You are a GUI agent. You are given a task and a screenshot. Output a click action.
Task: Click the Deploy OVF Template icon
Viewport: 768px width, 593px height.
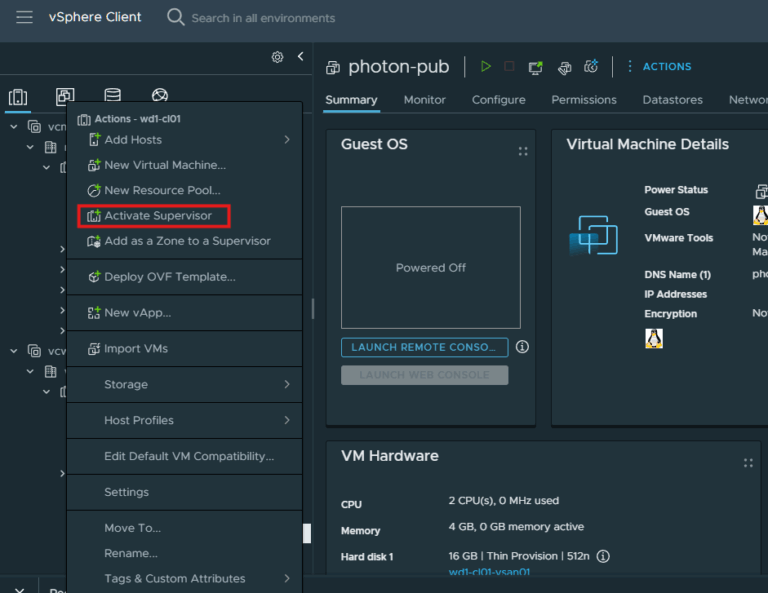point(94,277)
